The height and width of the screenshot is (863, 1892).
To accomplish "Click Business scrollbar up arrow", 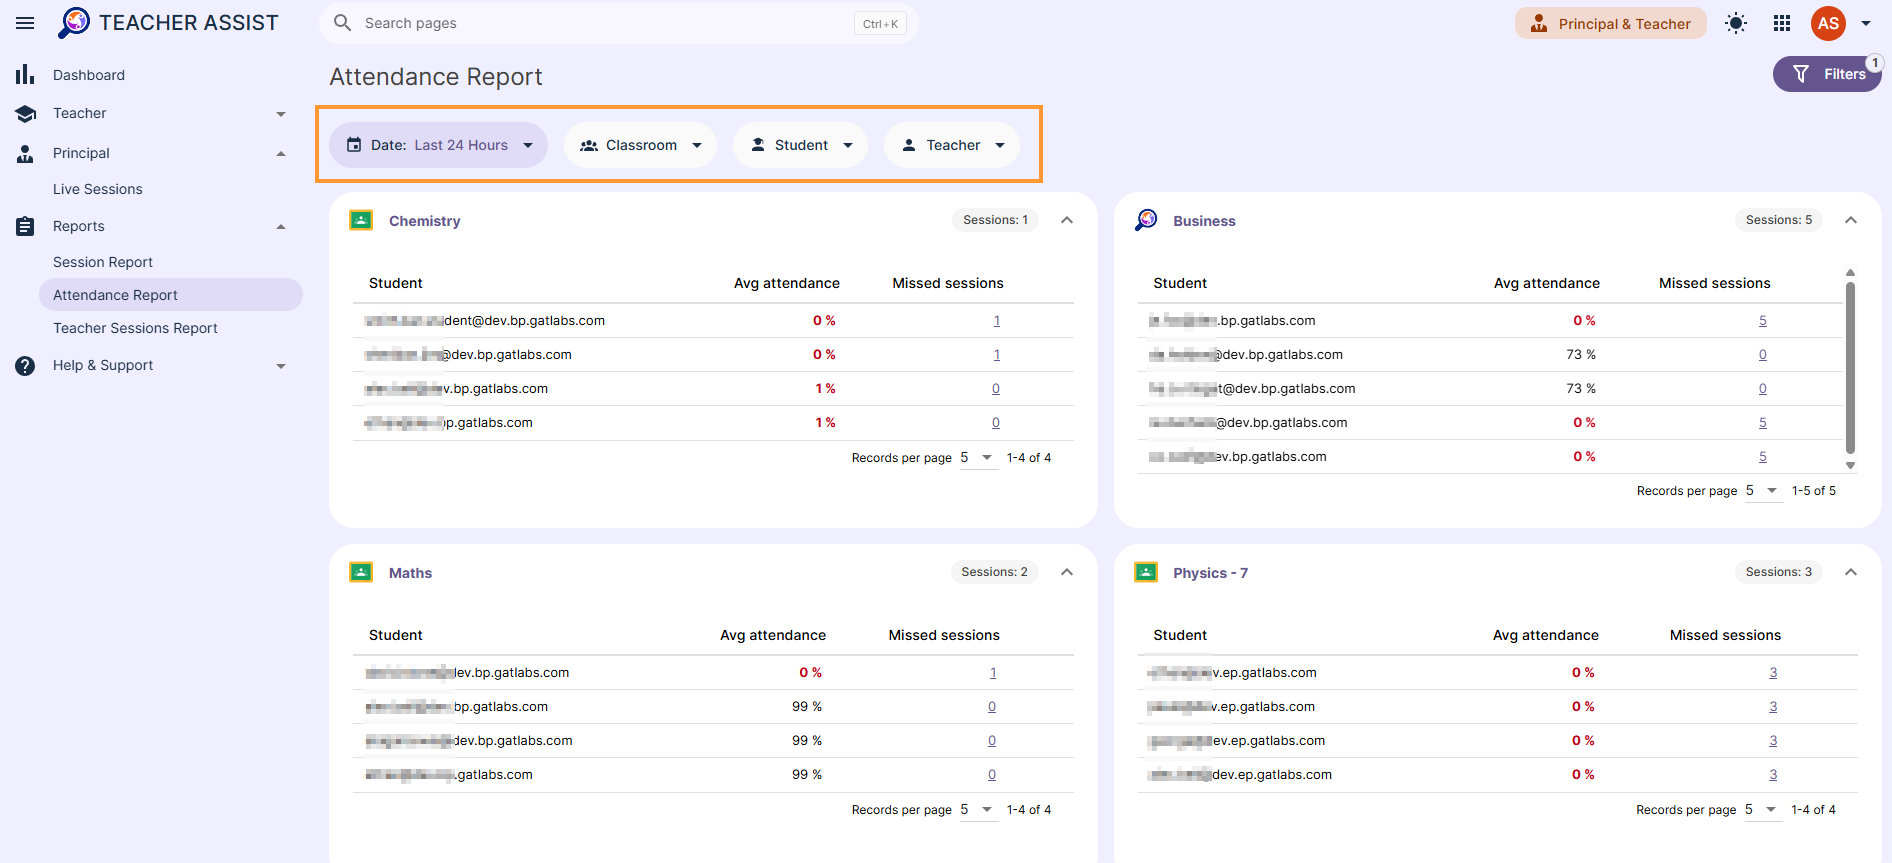I will point(1850,272).
